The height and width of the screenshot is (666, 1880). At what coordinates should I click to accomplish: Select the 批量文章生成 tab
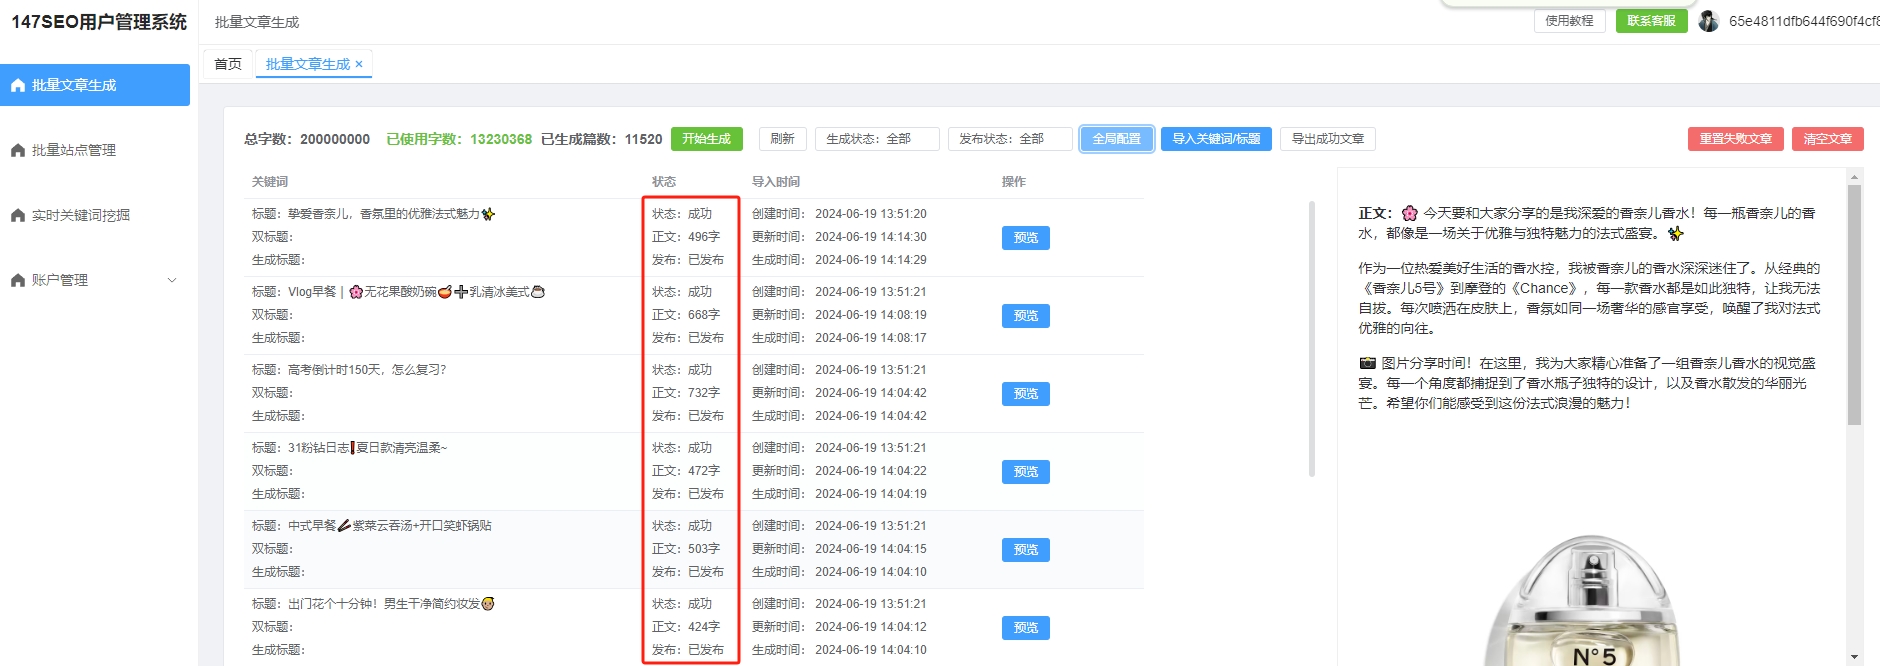point(308,64)
